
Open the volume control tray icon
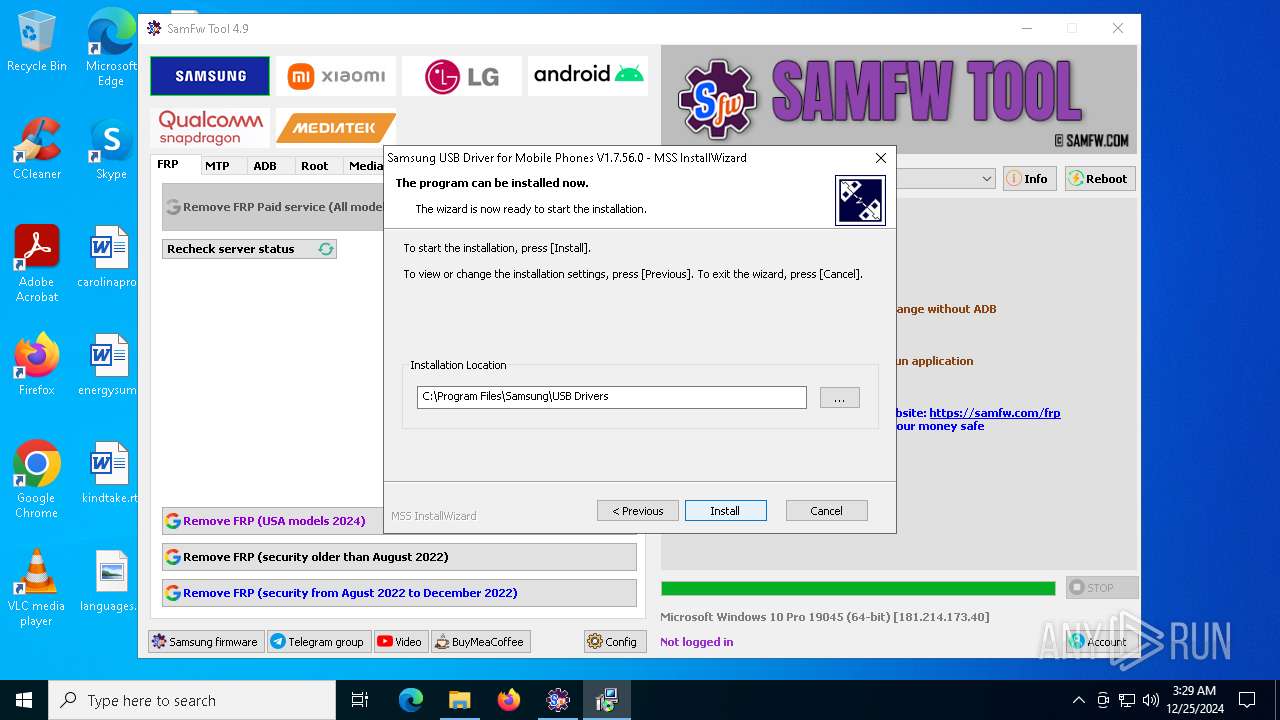[x=1151, y=700]
